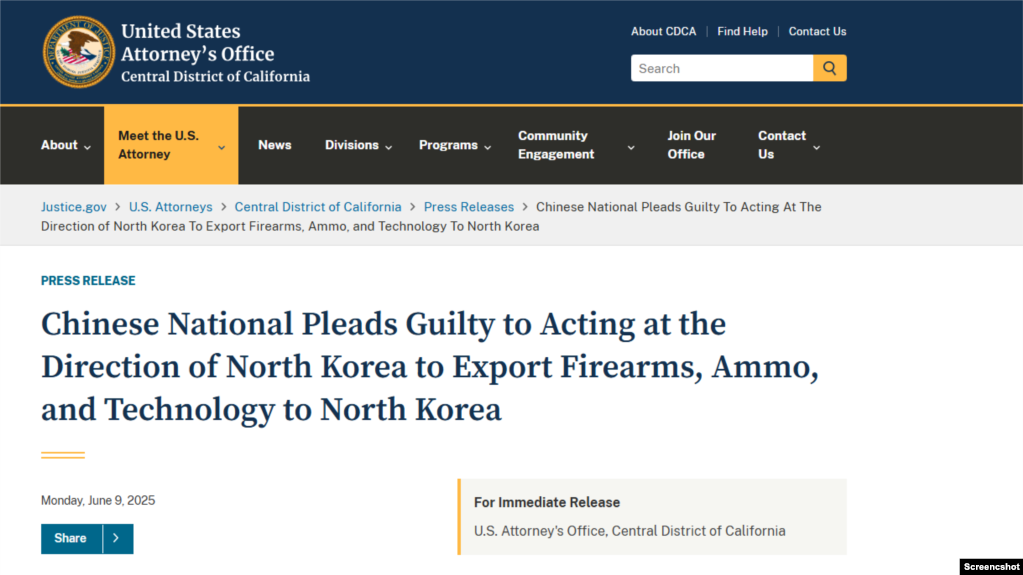Click the arrow icon beside Share
Screen dimensions: 1023x575
(x=117, y=538)
